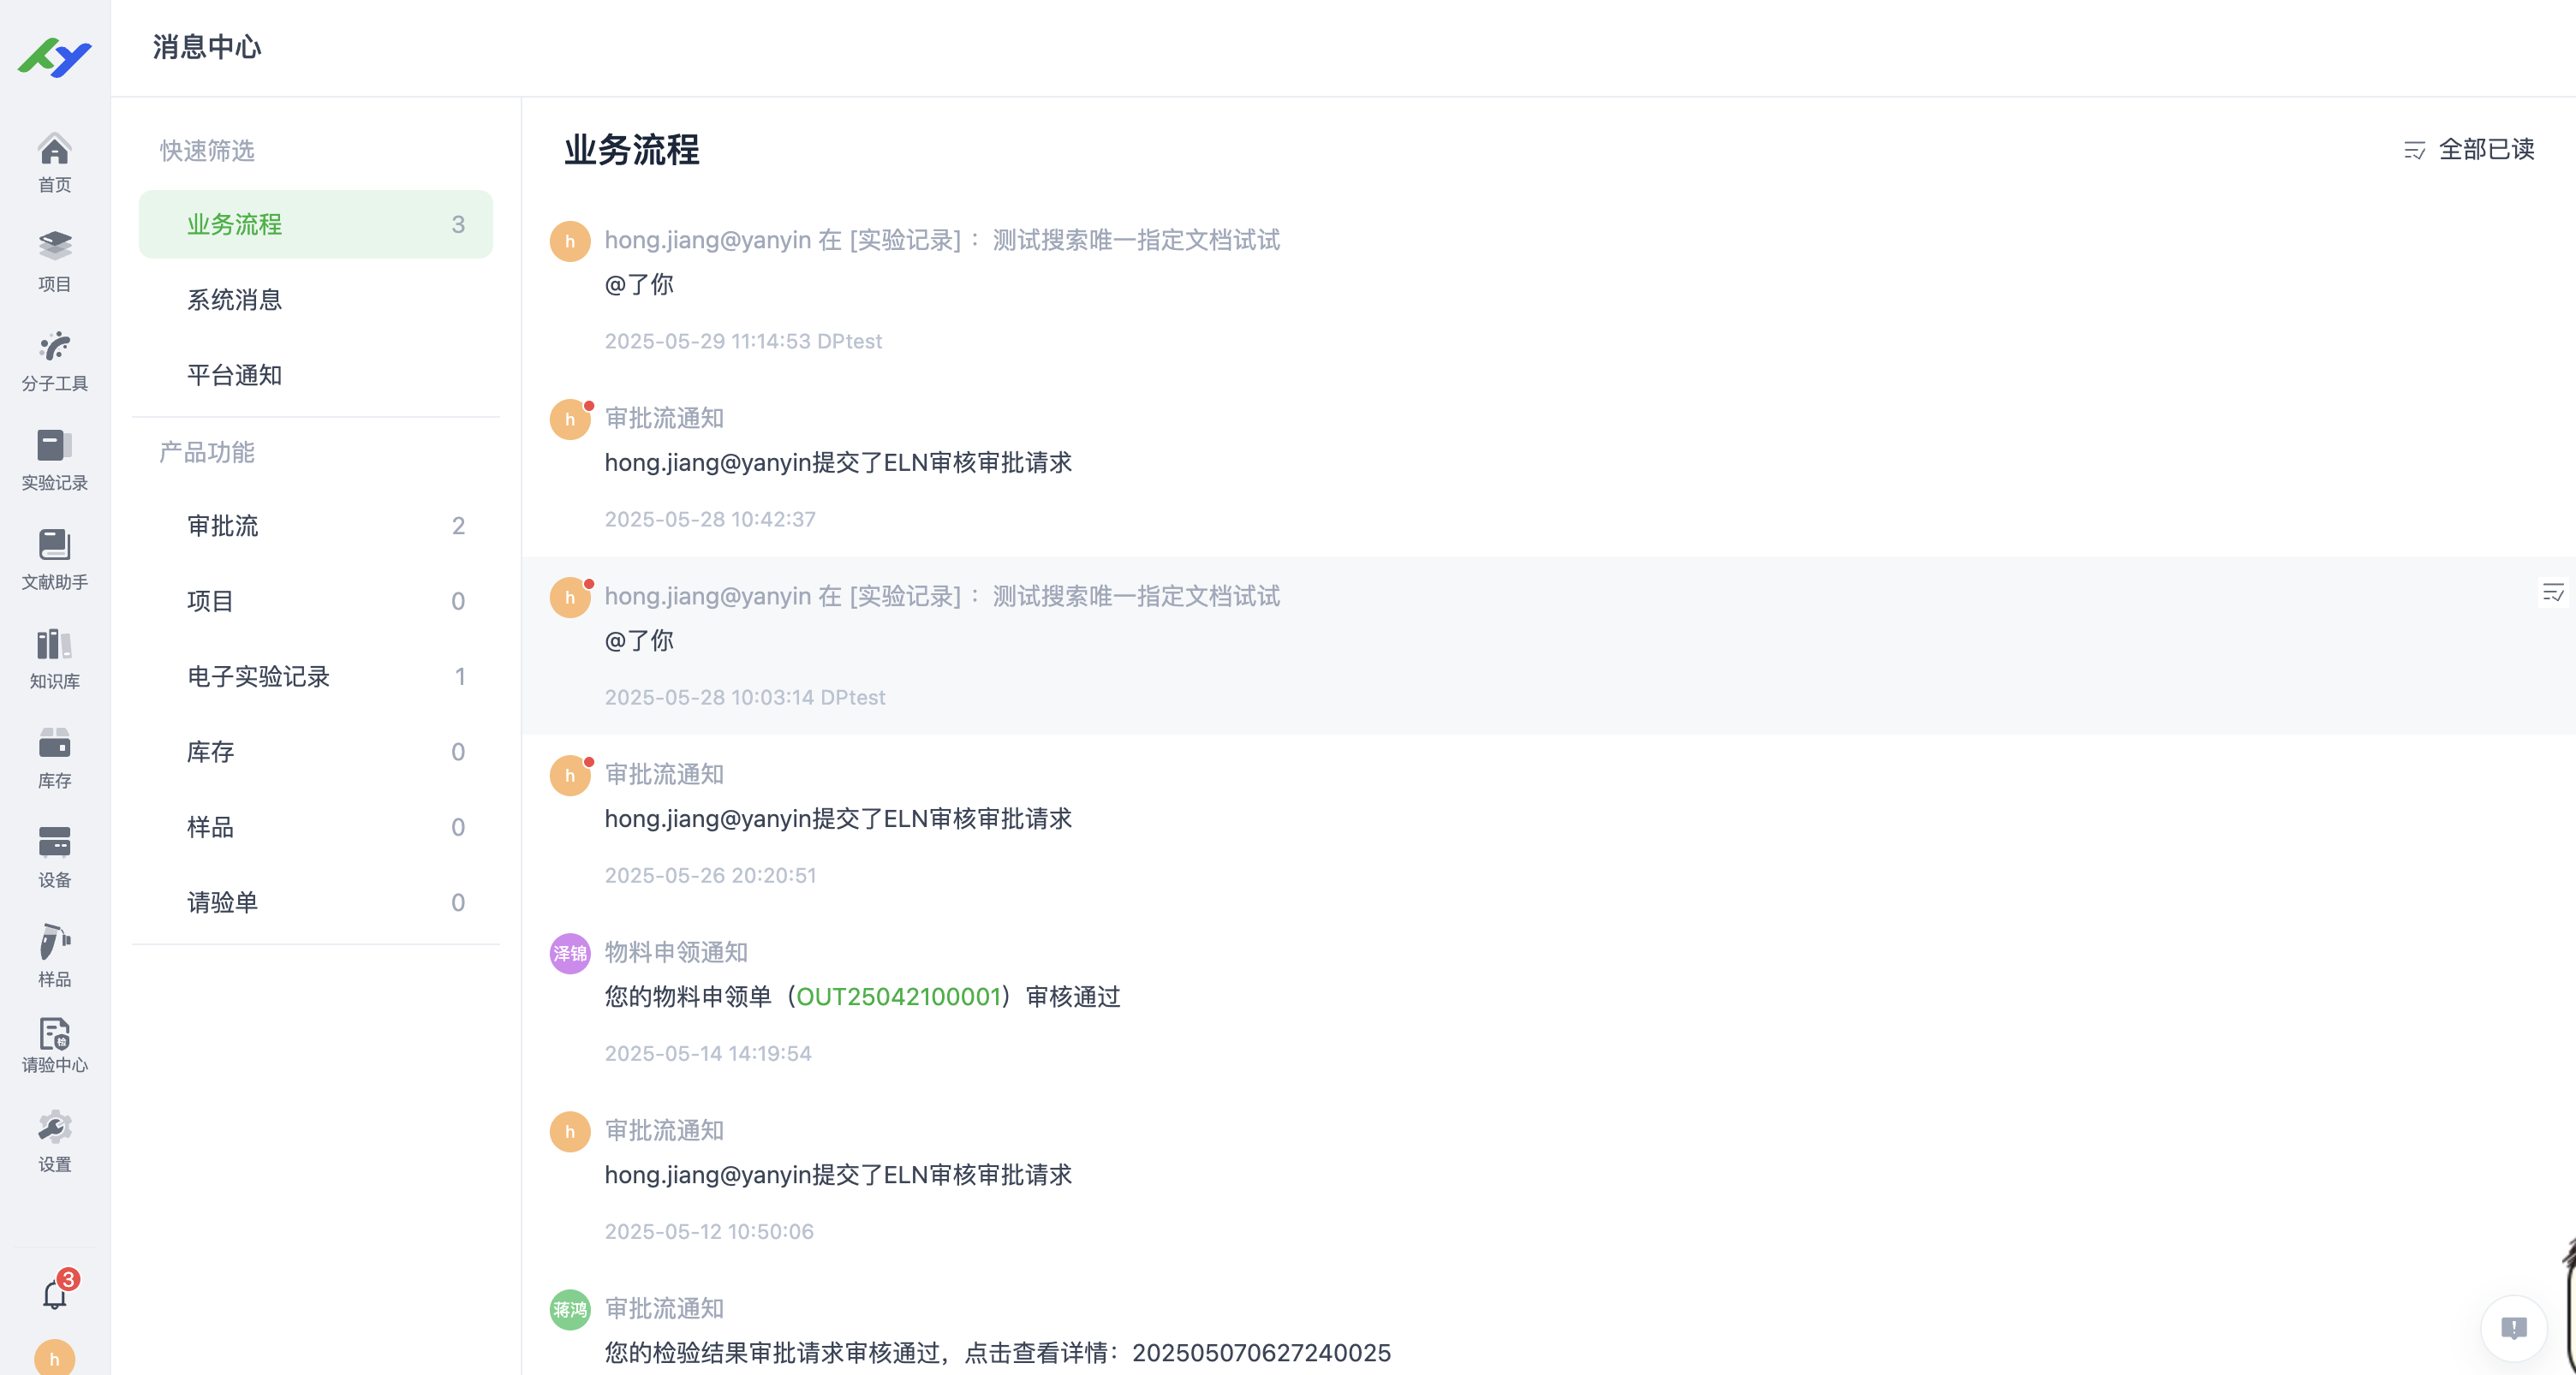The height and width of the screenshot is (1375, 2576).
Task: Open 首页 home from the sidebar
Action: 54,161
